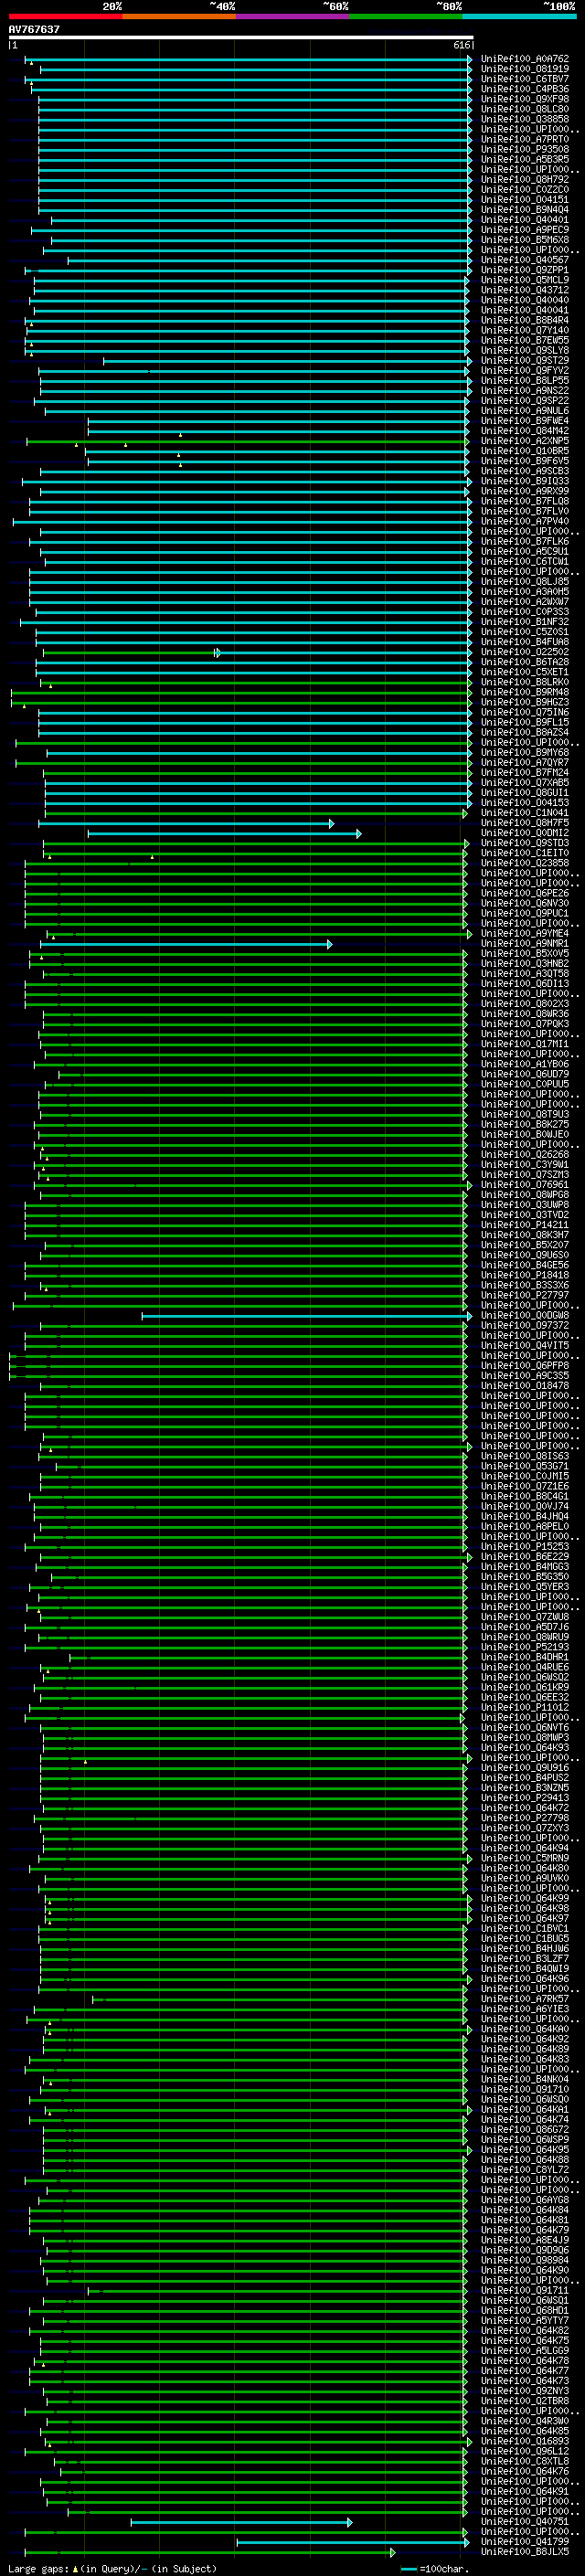Image resolution: width=585 pixels, height=2576 pixels.
Task: Open hit UniRef100_Q5MCL9
Action: coord(525,280)
